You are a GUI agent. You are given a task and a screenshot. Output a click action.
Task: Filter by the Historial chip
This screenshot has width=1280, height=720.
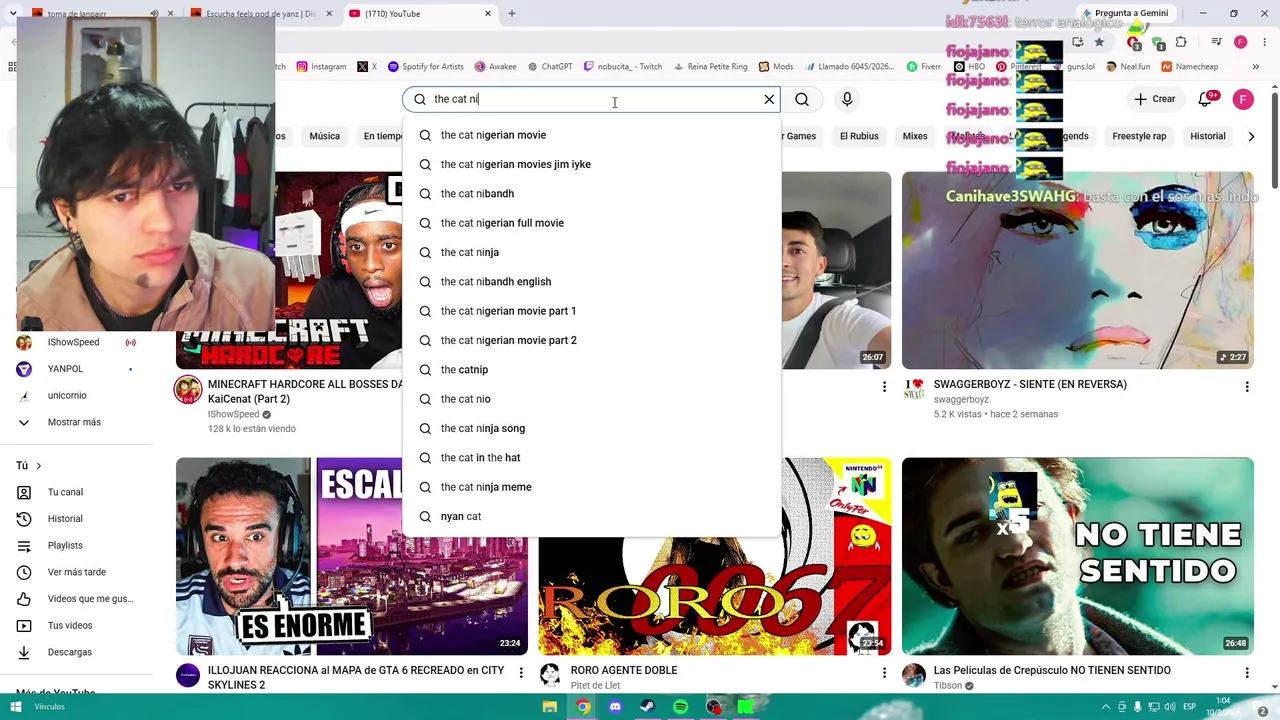[x=1208, y=136]
